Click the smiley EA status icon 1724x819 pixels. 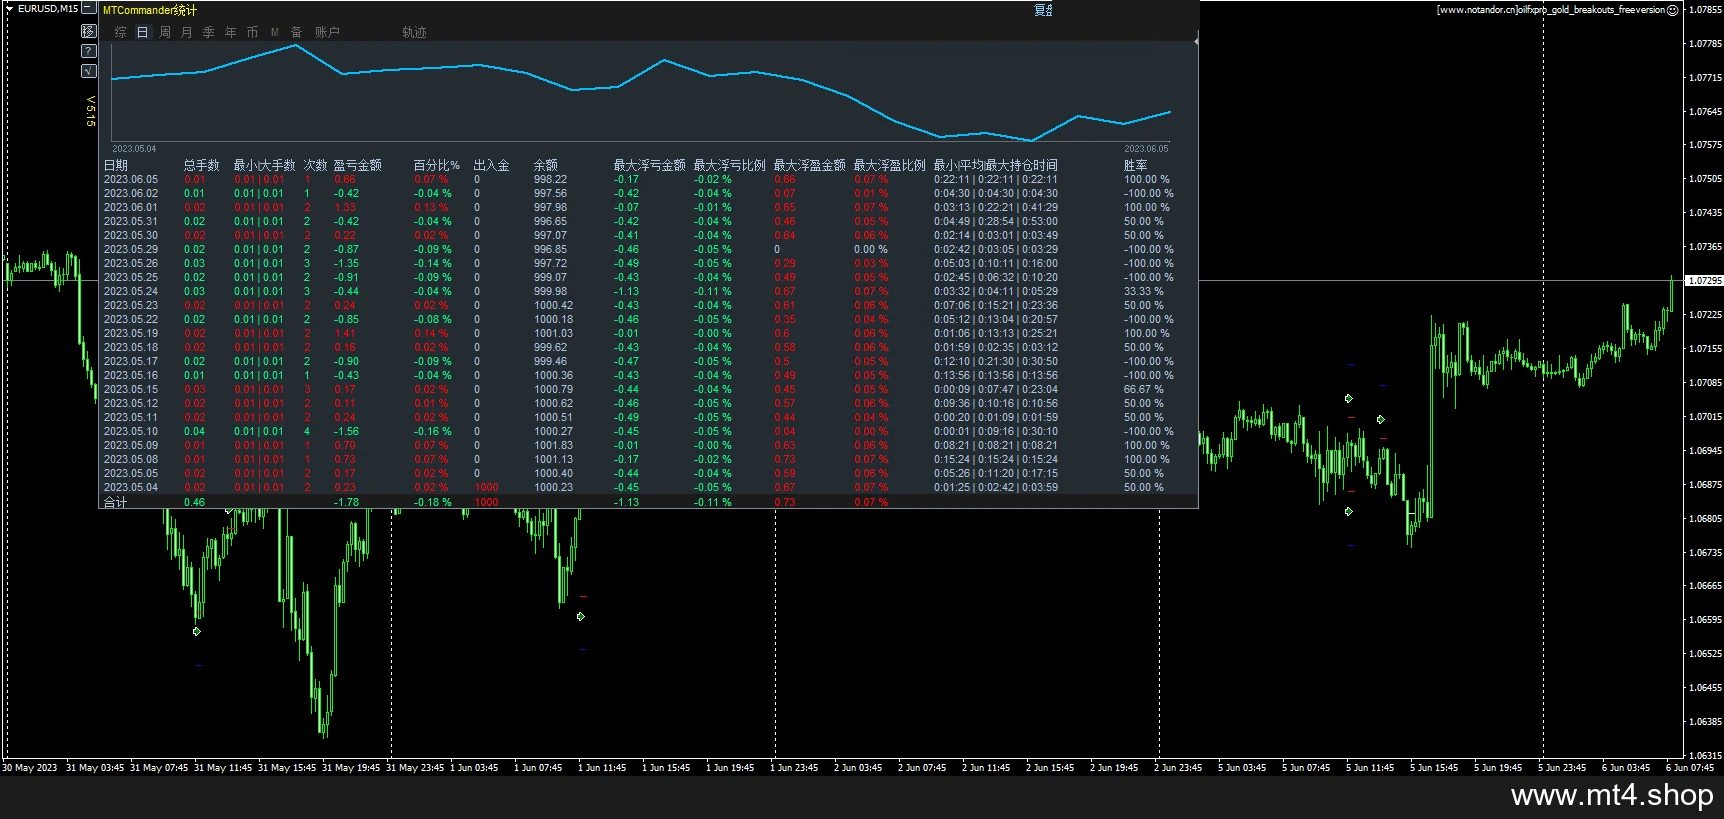coord(1673,10)
